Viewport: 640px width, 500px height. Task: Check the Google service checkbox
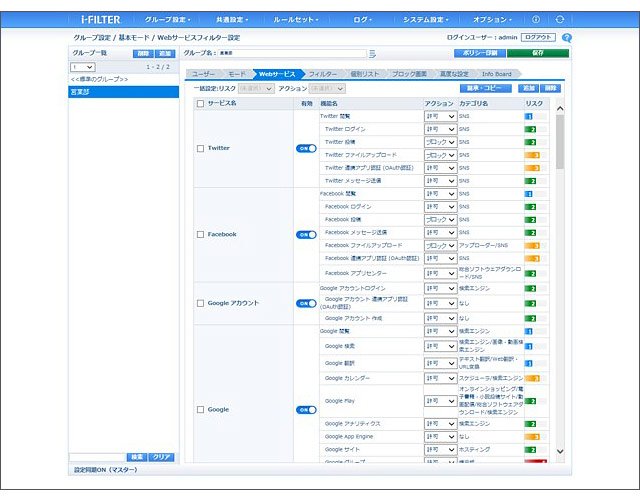click(200, 410)
